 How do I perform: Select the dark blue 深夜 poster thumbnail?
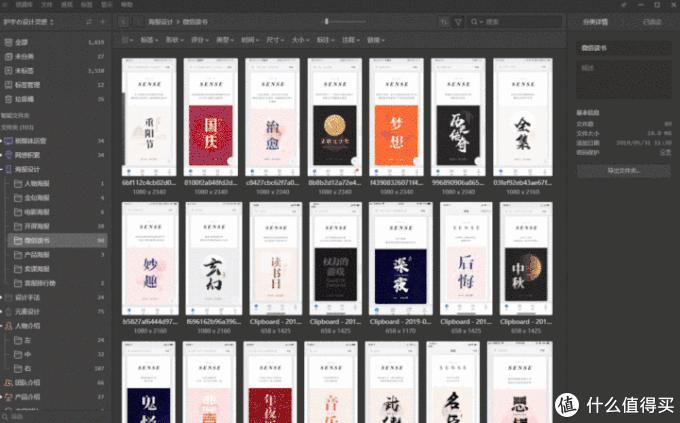(401, 259)
